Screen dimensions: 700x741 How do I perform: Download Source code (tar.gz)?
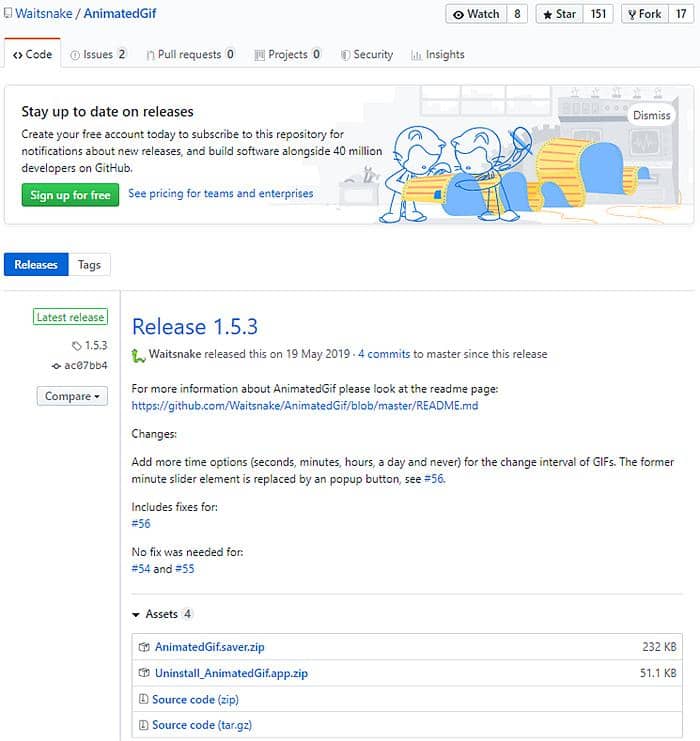tap(202, 725)
